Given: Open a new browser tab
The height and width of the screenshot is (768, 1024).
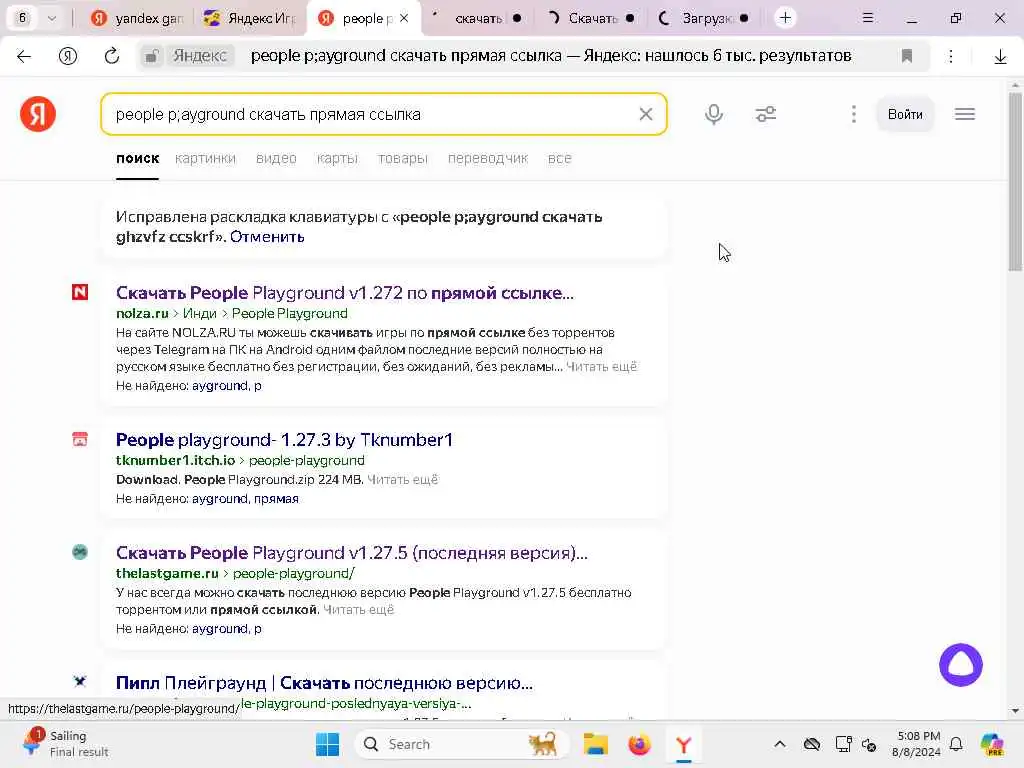Looking at the screenshot, I should pyautogui.click(x=785, y=18).
